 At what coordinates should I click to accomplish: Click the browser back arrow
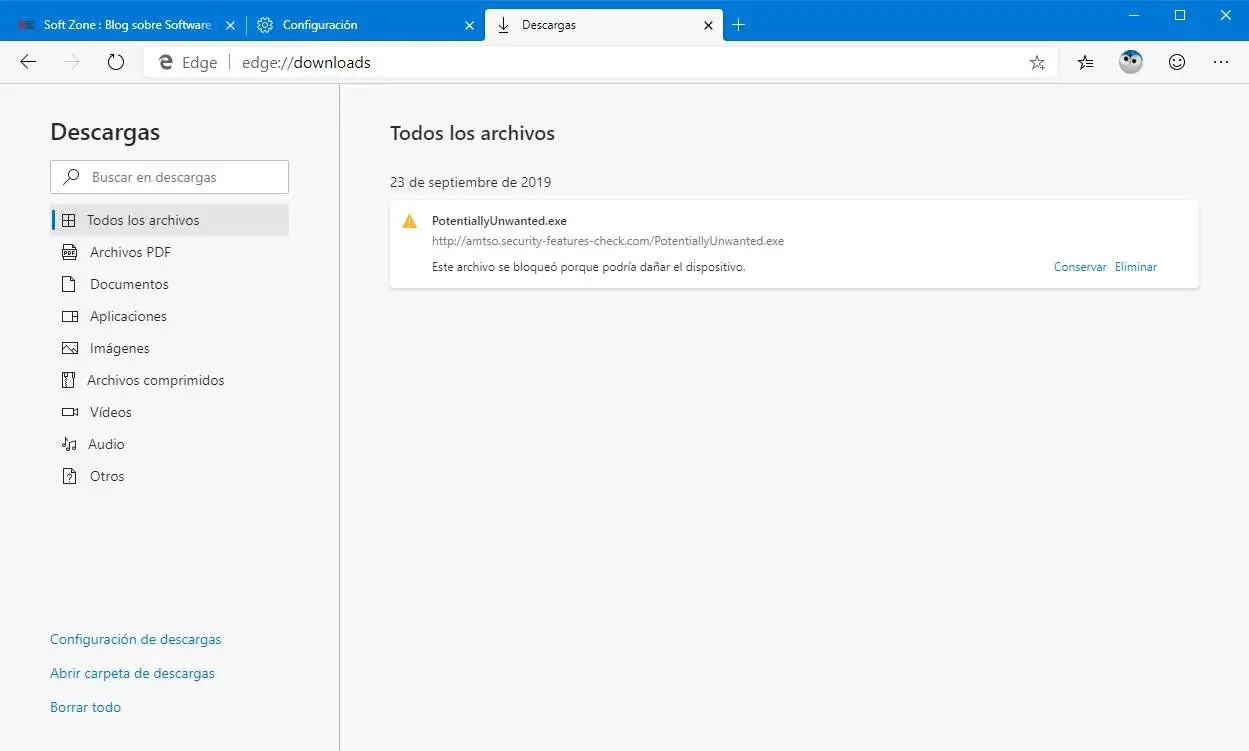click(28, 62)
